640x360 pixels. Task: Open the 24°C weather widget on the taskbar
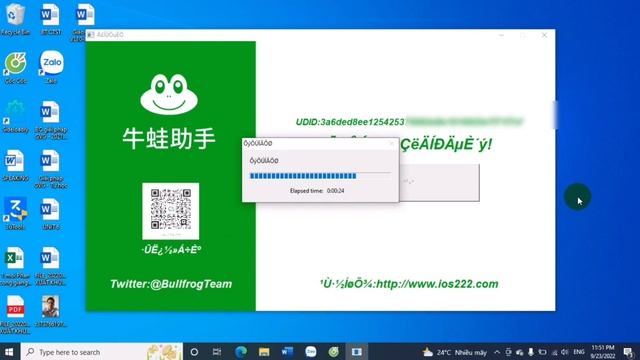coord(455,352)
